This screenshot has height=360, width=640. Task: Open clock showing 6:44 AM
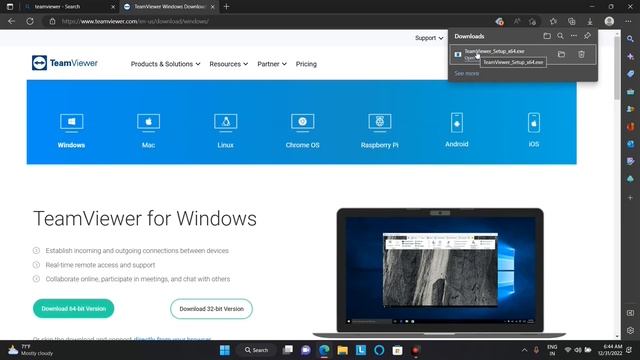tap(610, 350)
